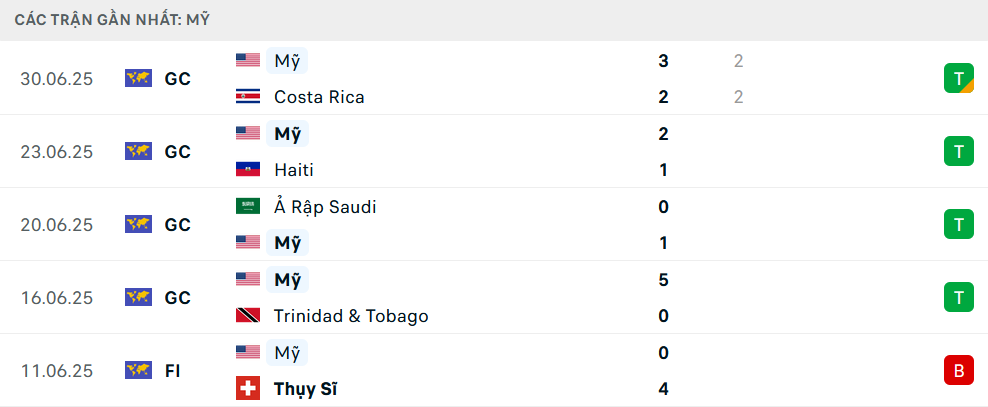Click world map icon for 30.06.25 match

click(139, 78)
